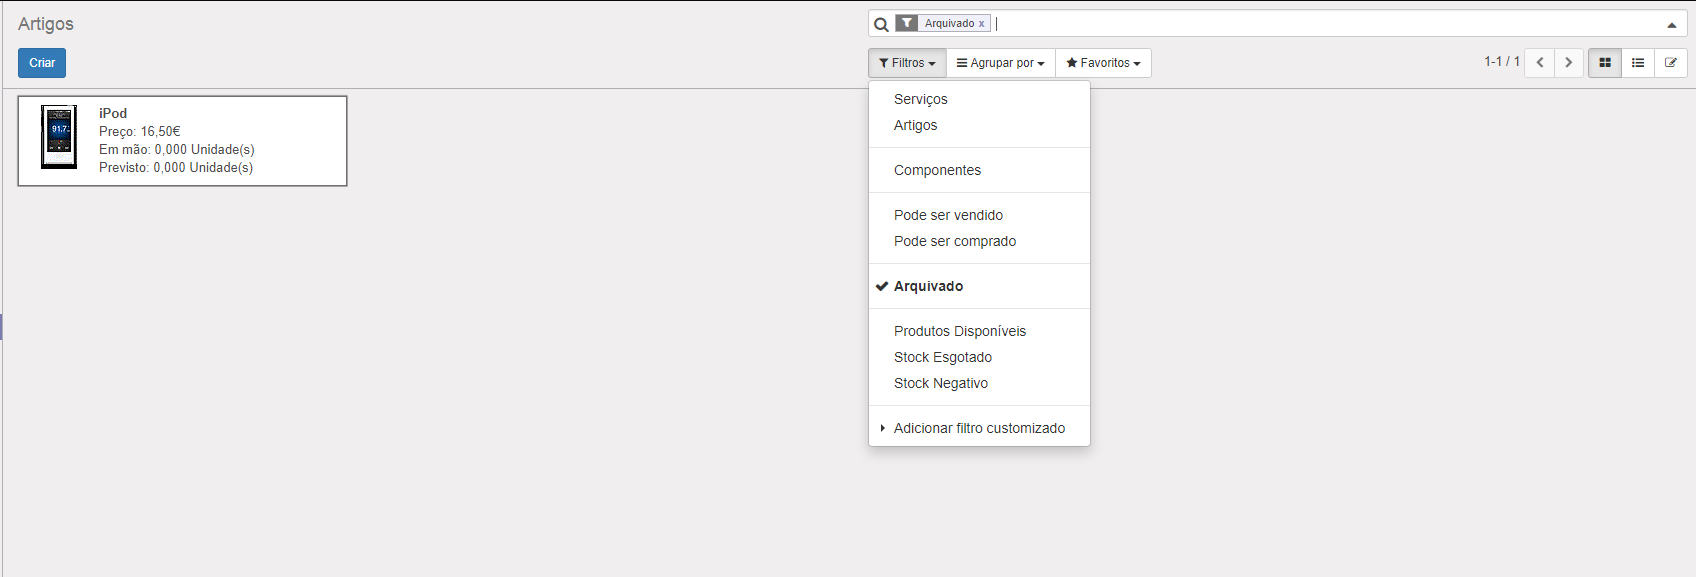Click the search magnifier icon
1696x577 pixels.
pos(881,24)
